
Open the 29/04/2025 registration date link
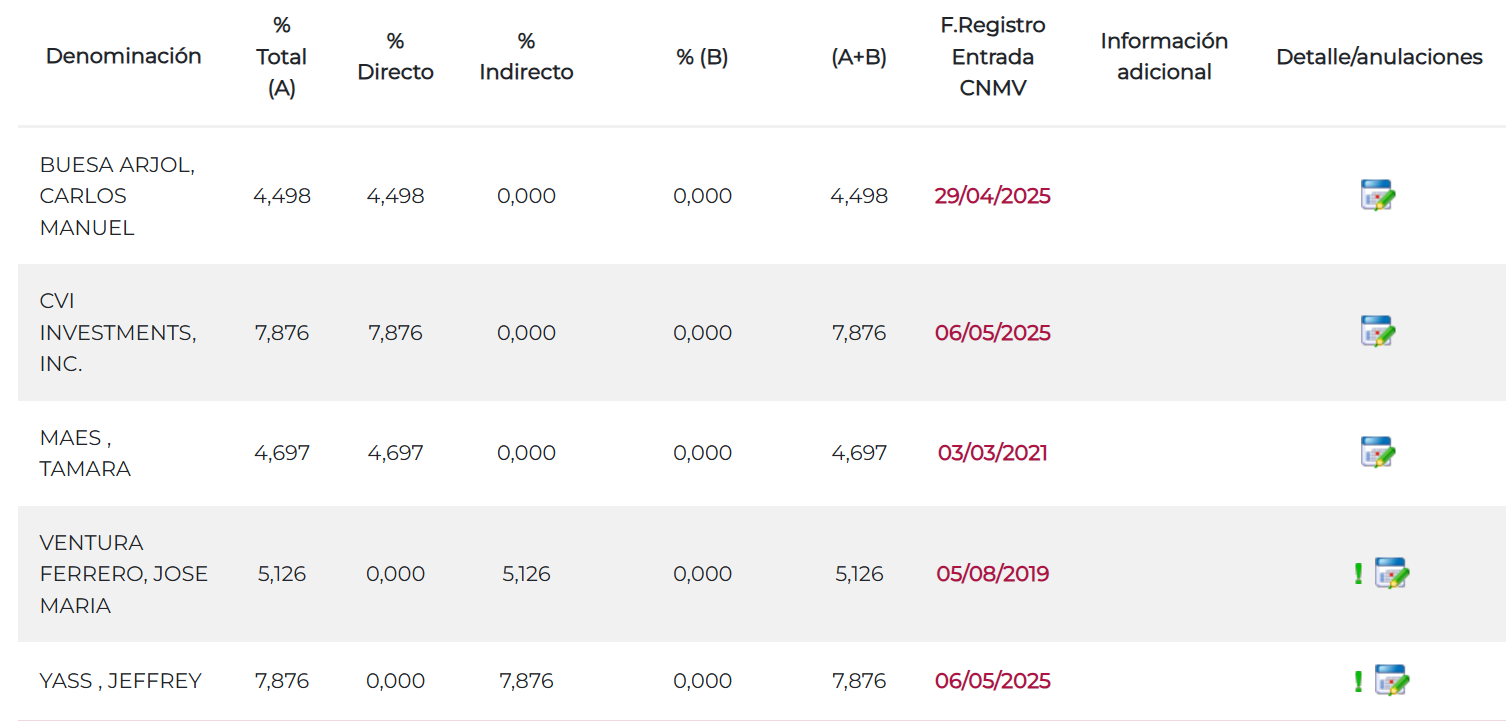(x=992, y=196)
